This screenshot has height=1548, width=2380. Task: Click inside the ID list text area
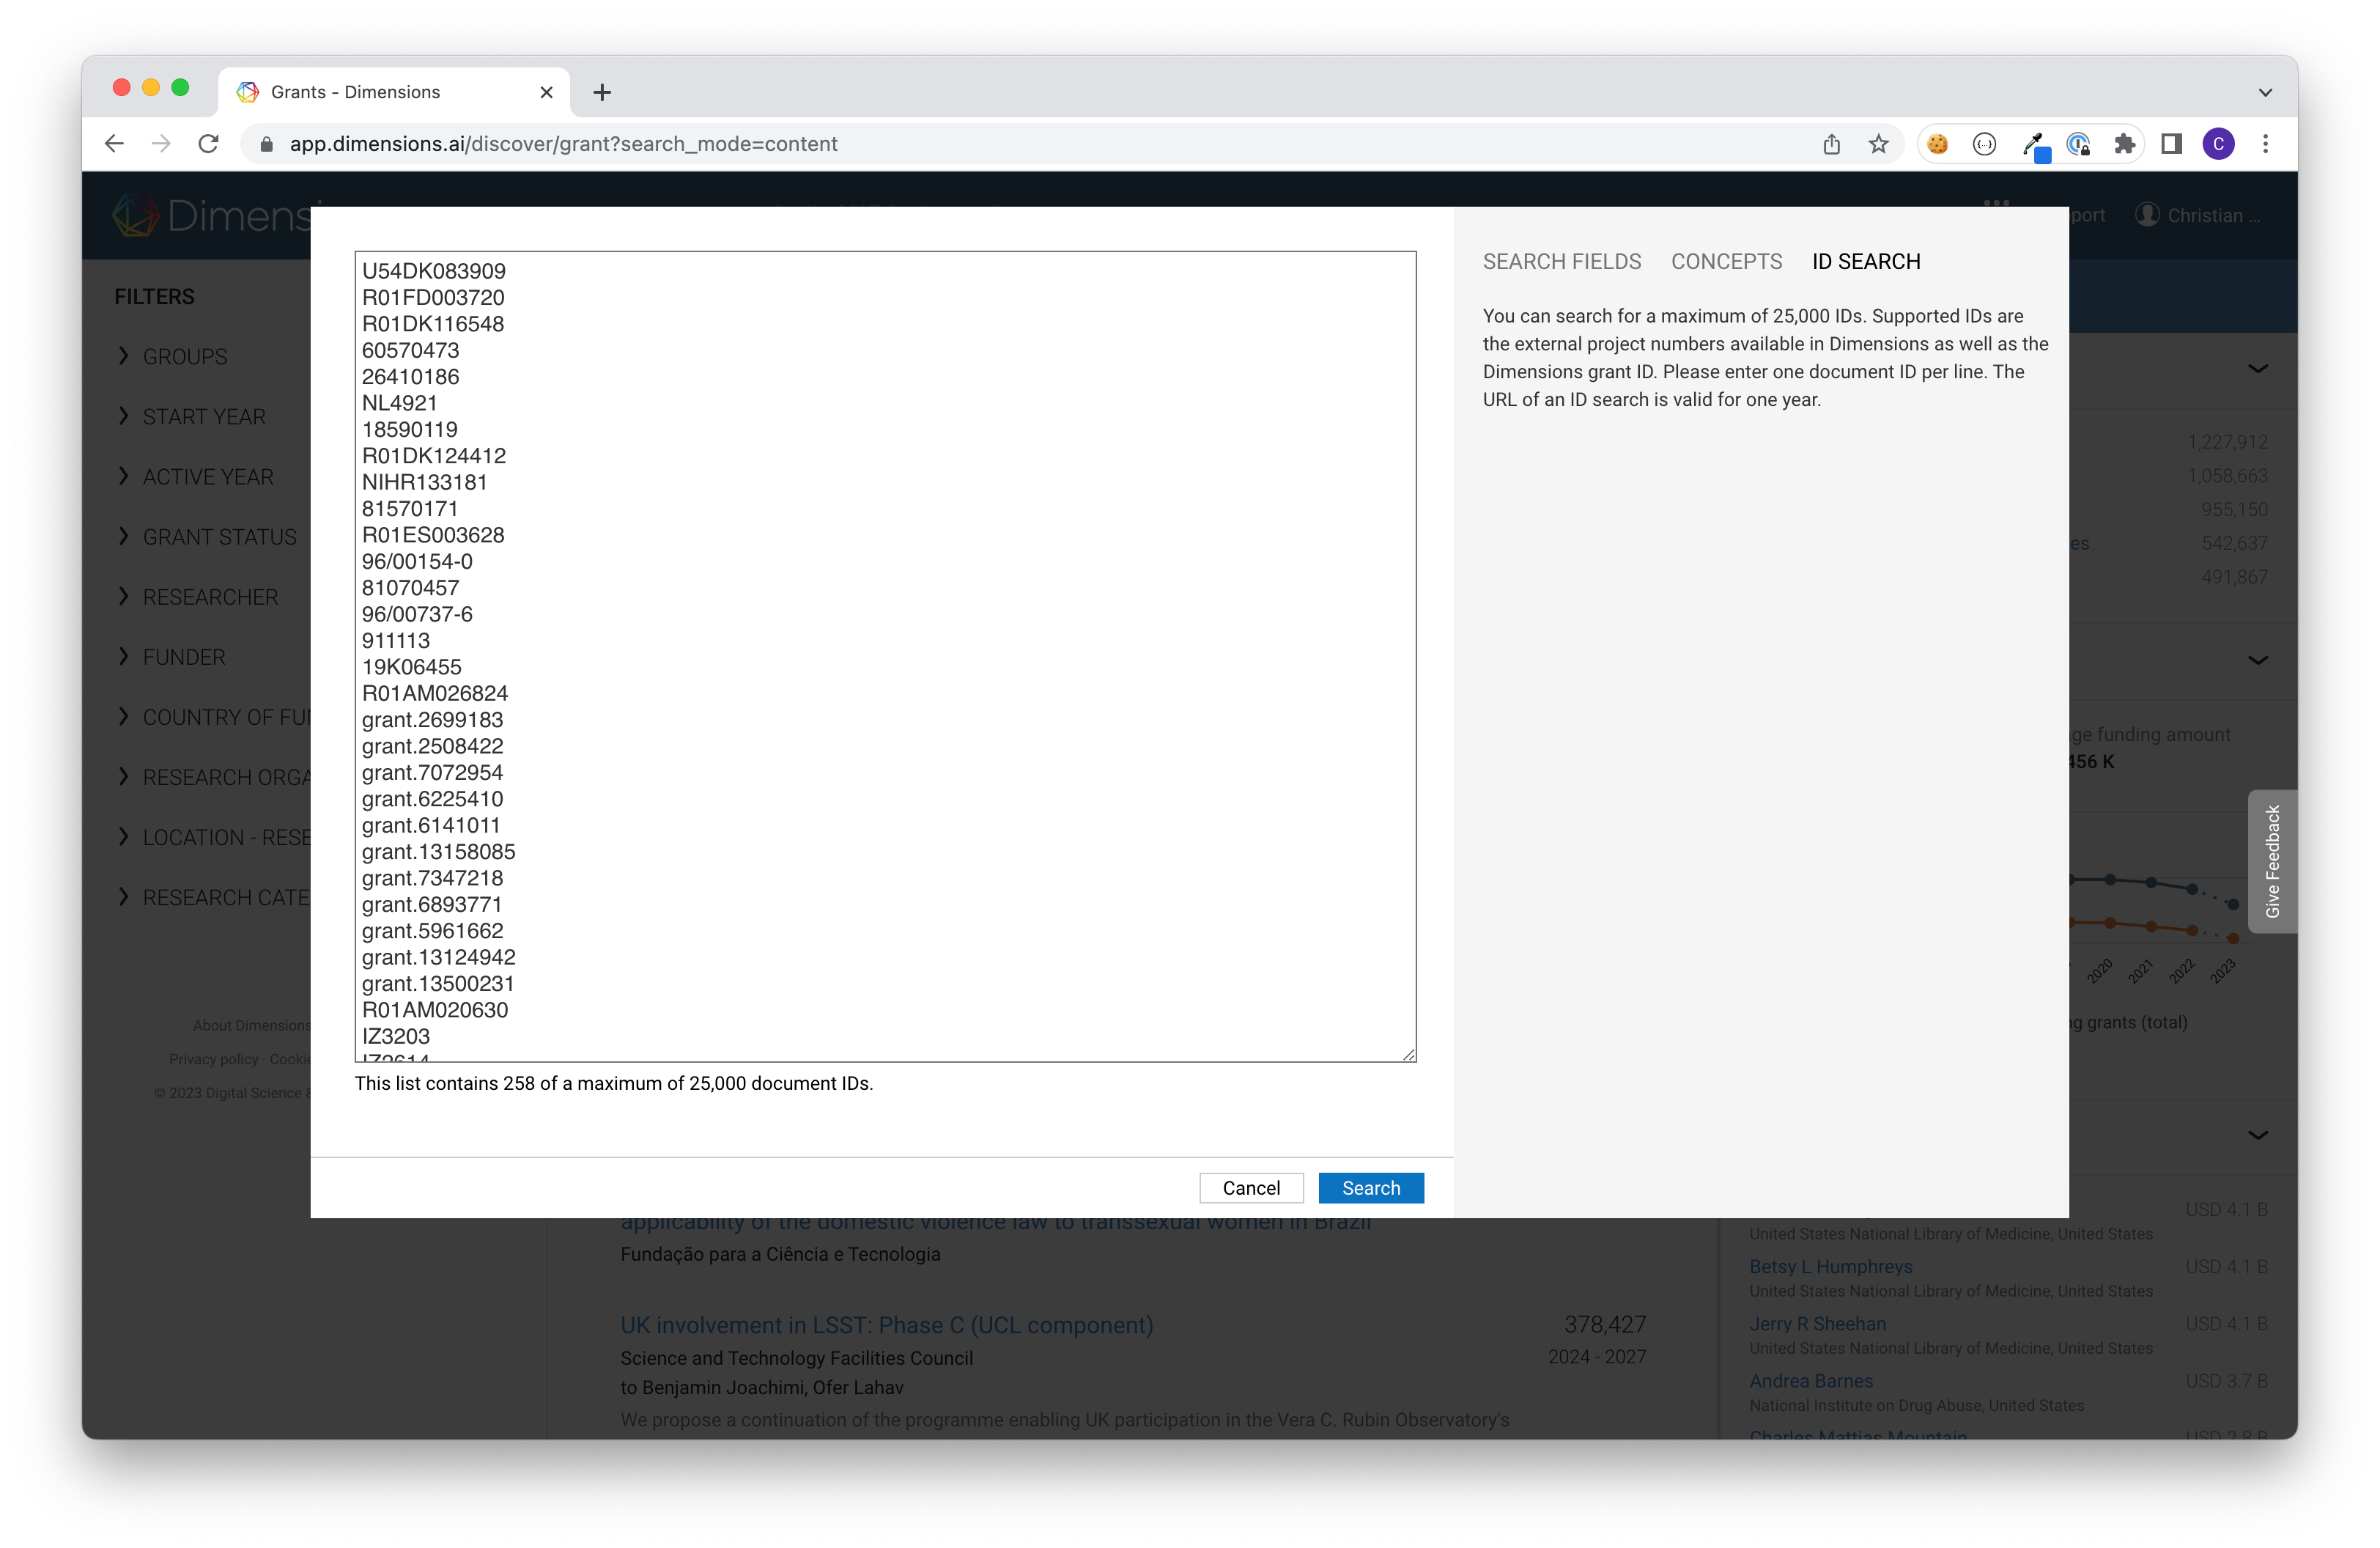(x=885, y=656)
